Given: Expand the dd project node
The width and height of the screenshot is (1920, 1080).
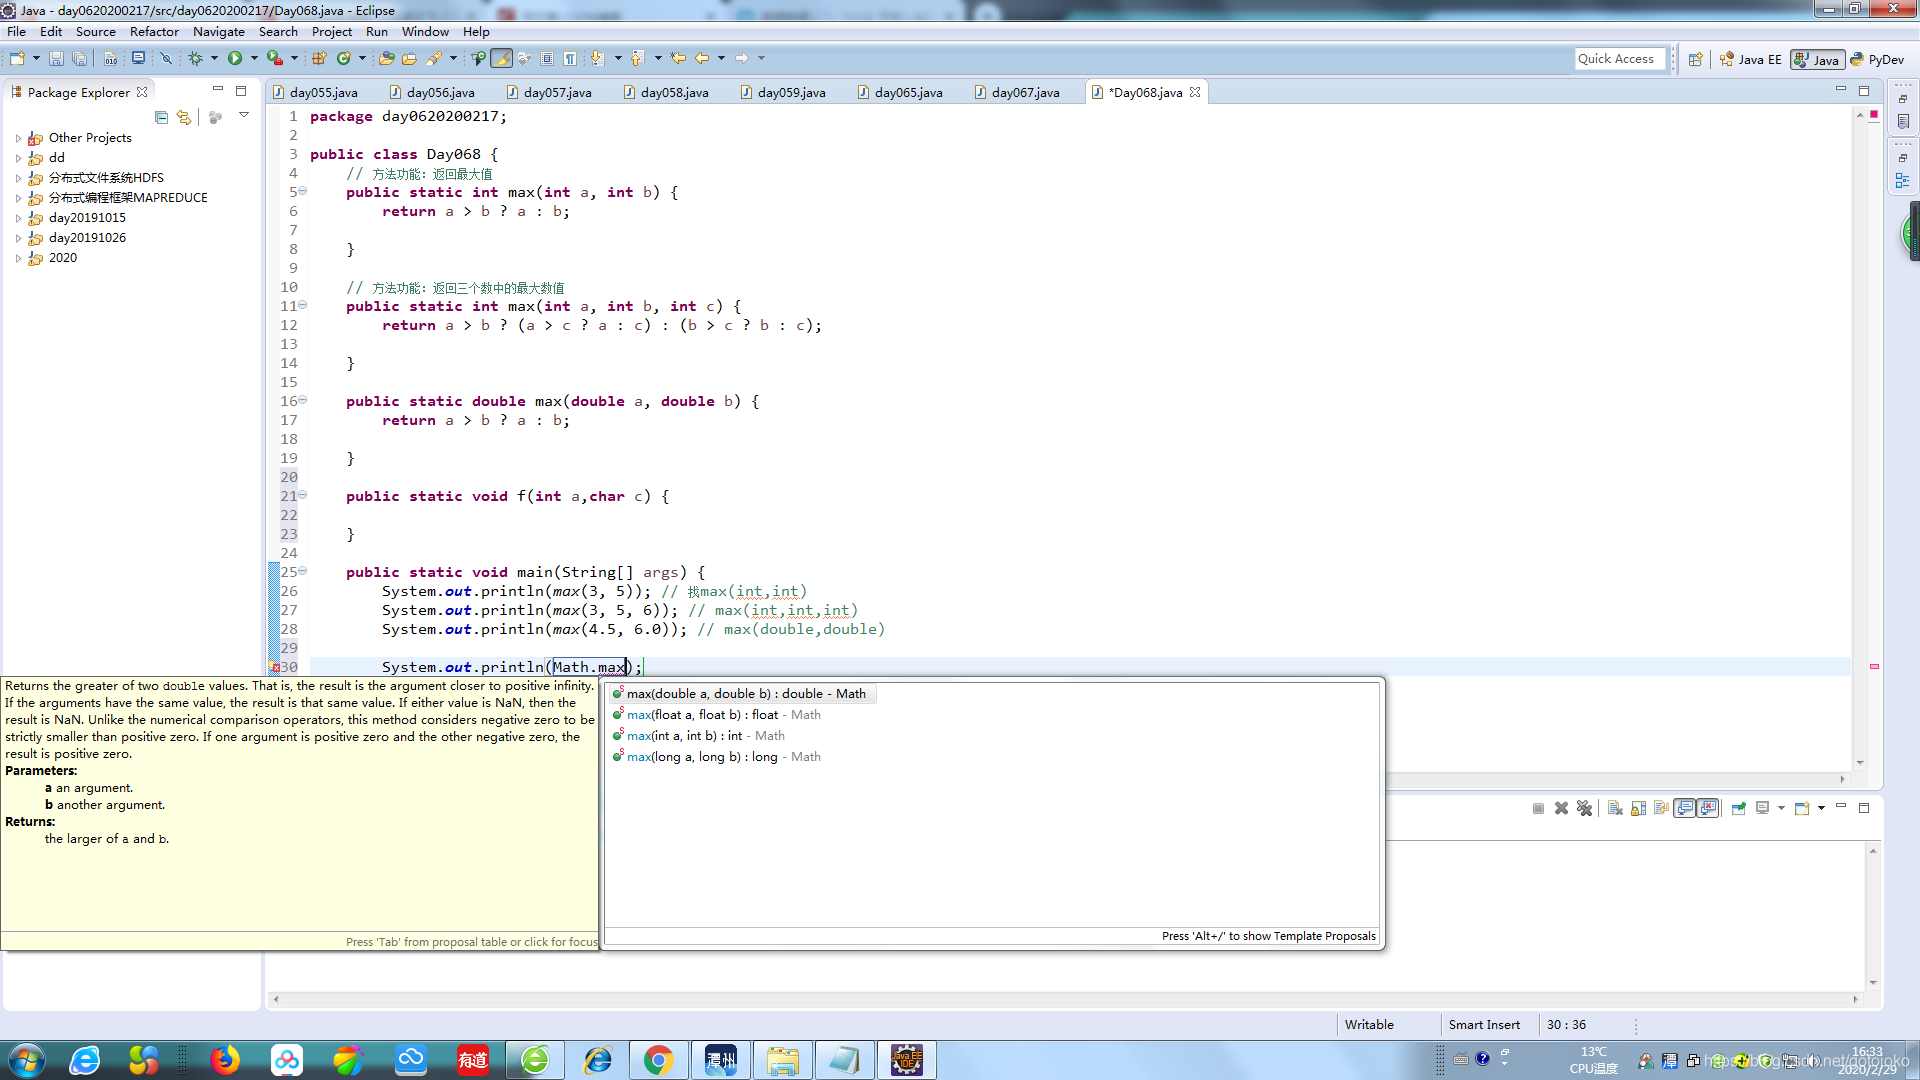Looking at the screenshot, I should 18,158.
